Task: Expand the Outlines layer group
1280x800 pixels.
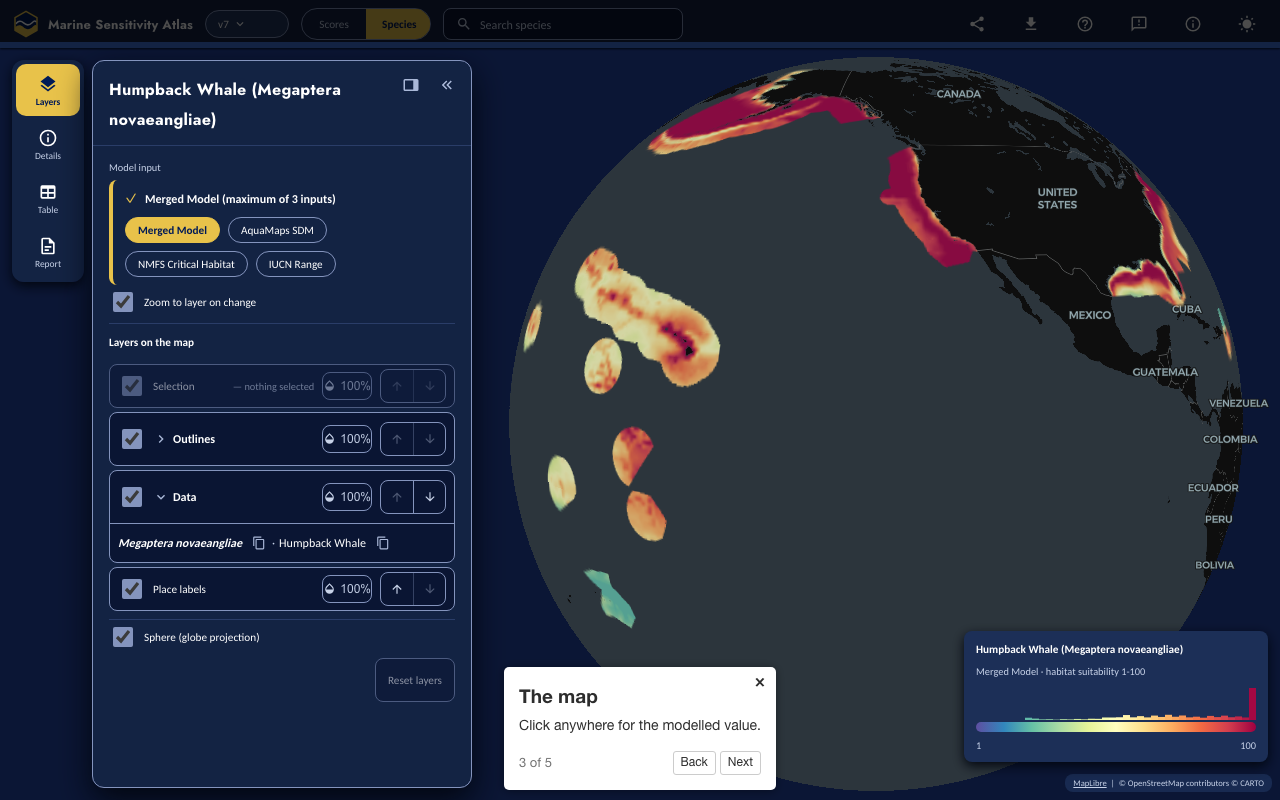Action: (x=161, y=439)
